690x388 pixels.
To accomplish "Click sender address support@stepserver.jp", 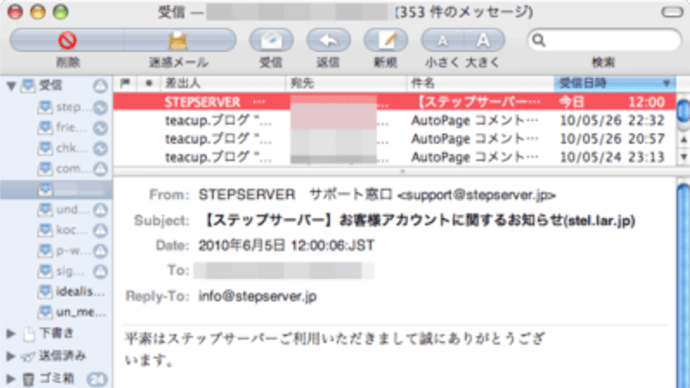I will point(477,195).
